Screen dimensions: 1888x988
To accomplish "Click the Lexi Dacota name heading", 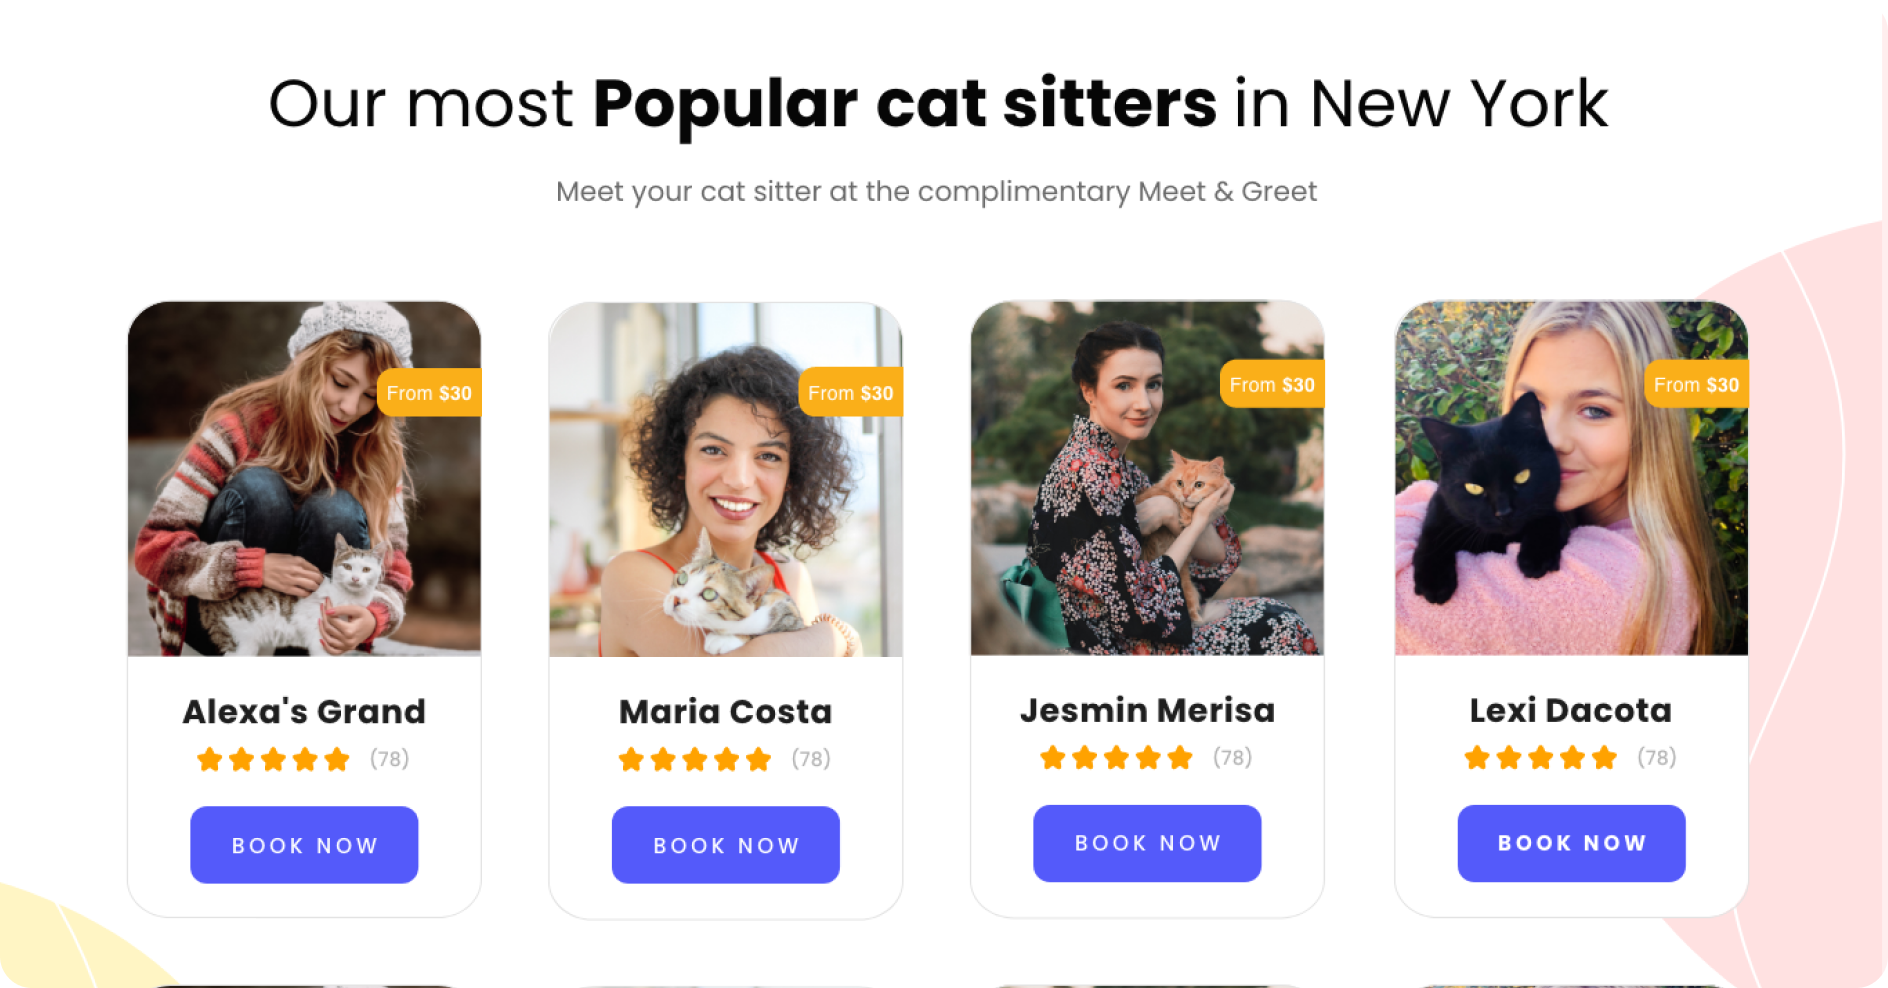I will tap(1571, 710).
